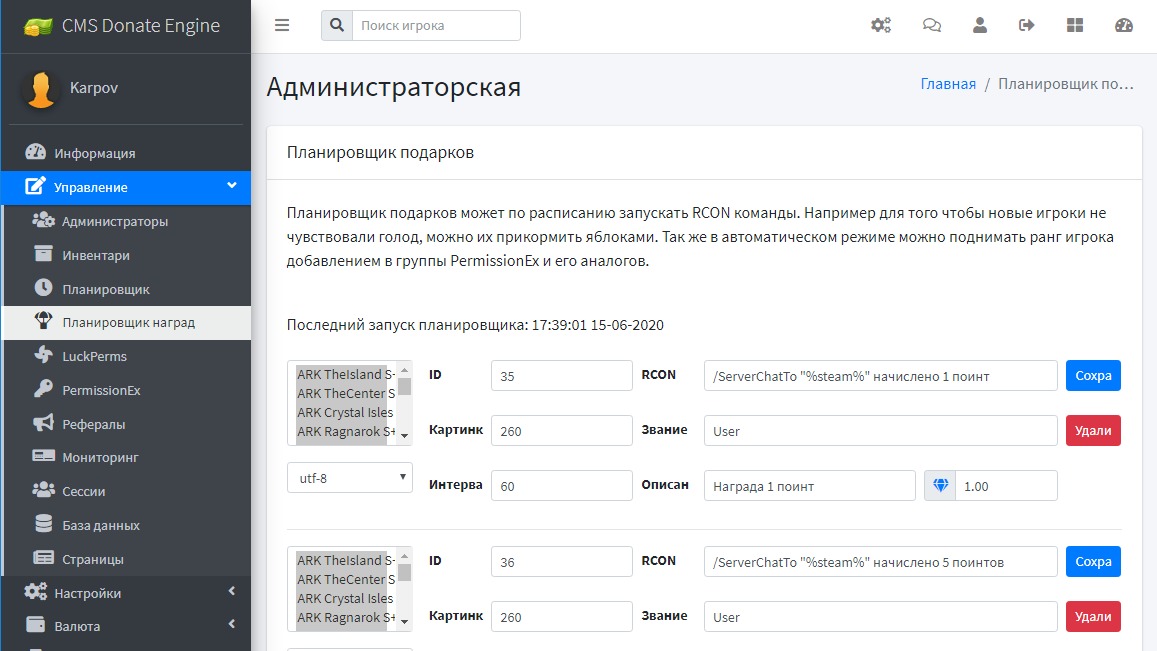This screenshot has width=1157, height=651.
Task: Click the player search input field
Action: 436,26
